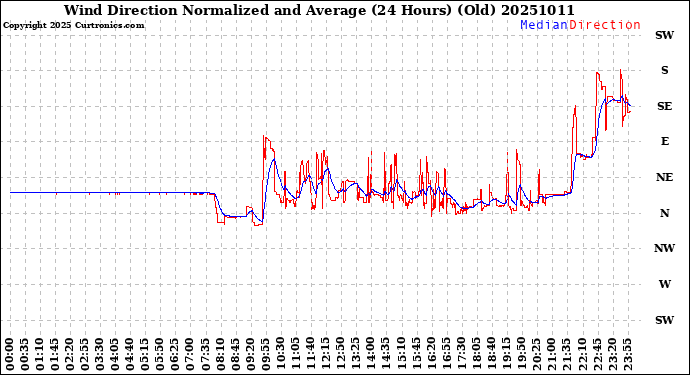Click the 05:15 time axis label
This screenshot has width=690, height=375.
pyautogui.click(x=145, y=354)
